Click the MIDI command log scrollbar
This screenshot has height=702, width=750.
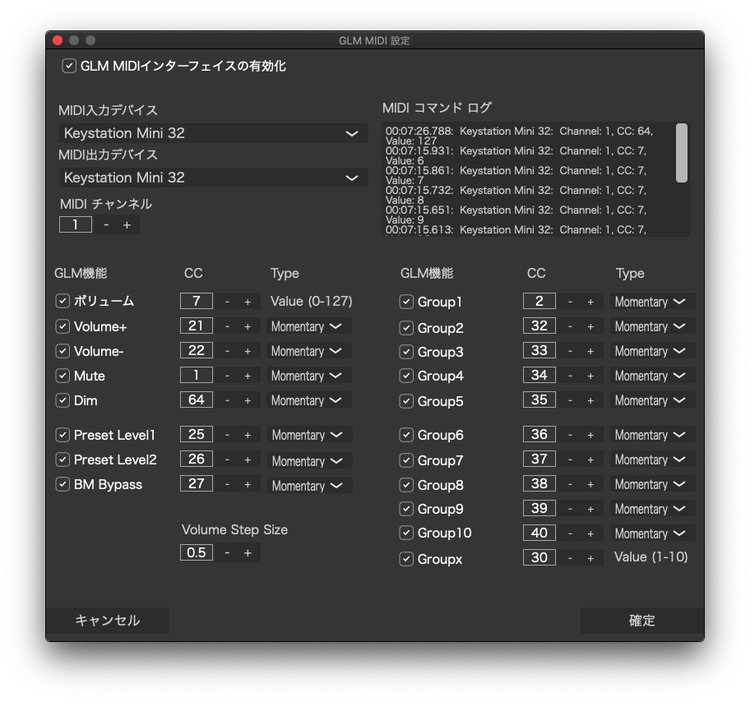coord(682,154)
